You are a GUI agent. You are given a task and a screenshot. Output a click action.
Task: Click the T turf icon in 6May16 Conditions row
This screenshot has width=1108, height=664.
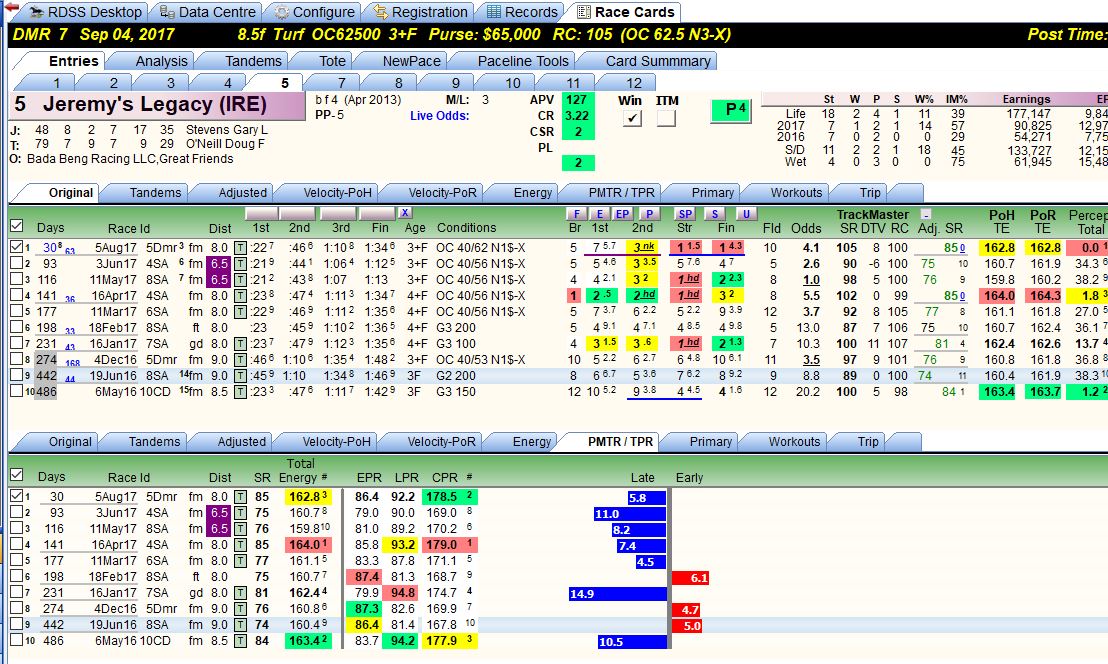pos(240,391)
